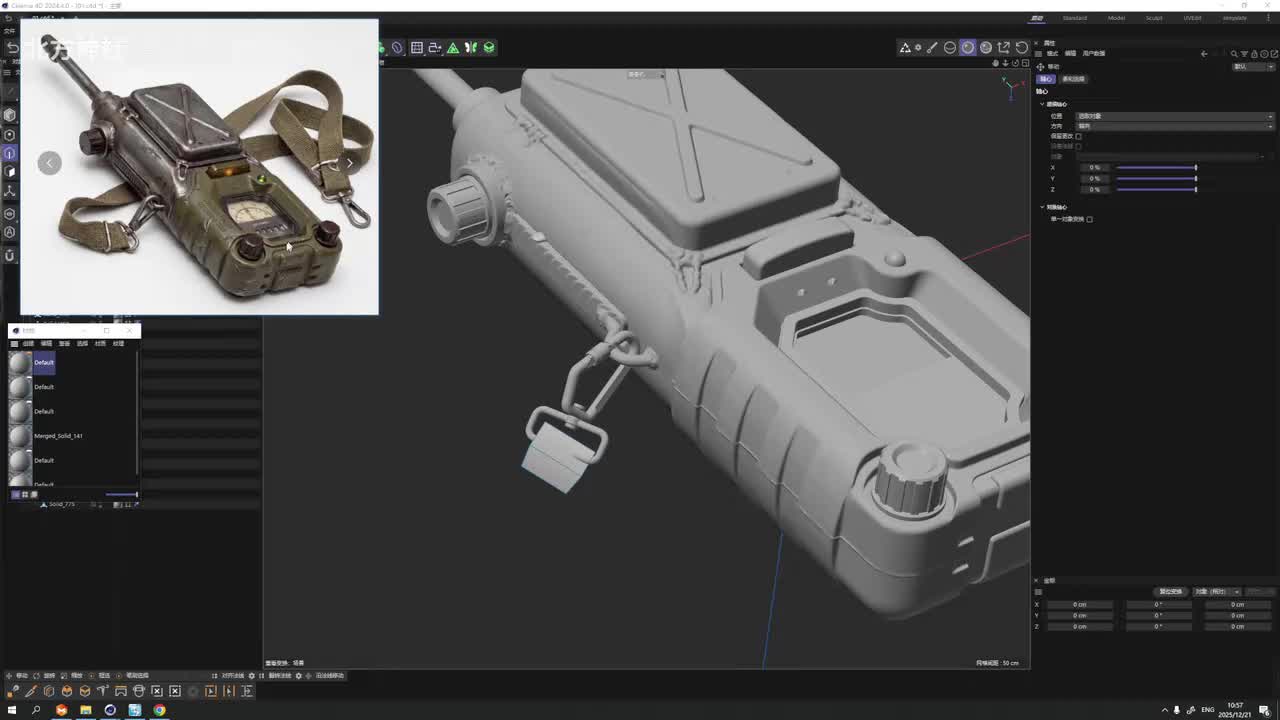1280x720 pixels.
Task: Switch material manager to grid view
Action: (25, 494)
